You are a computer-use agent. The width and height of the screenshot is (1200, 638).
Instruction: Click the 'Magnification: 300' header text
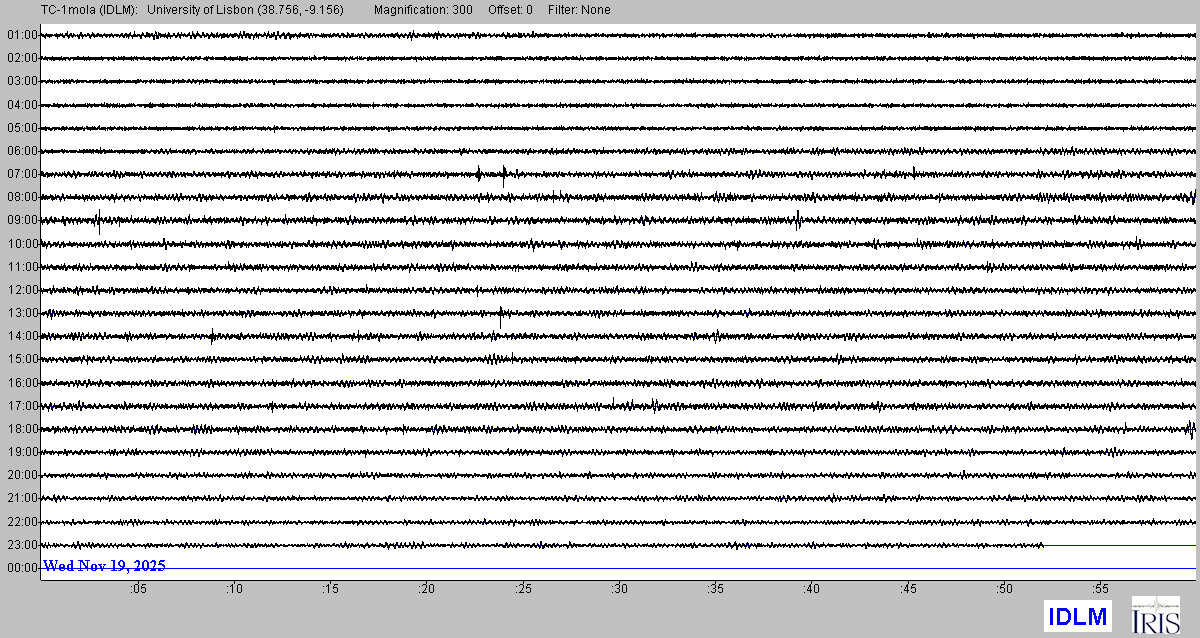pyautogui.click(x=424, y=10)
